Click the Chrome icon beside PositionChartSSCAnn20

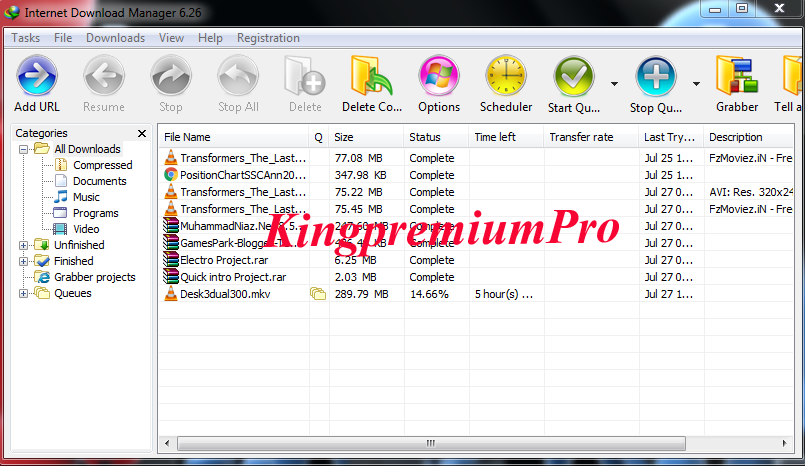pos(170,175)
